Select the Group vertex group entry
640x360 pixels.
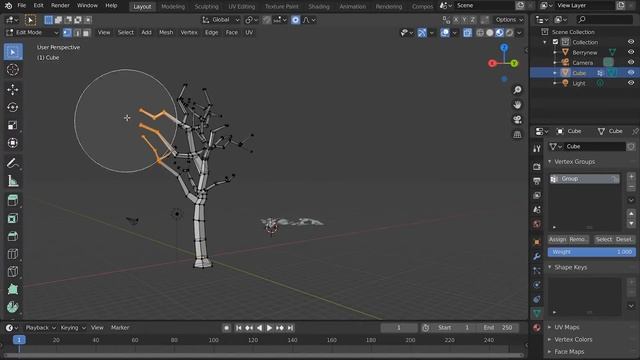coord(584,179)
